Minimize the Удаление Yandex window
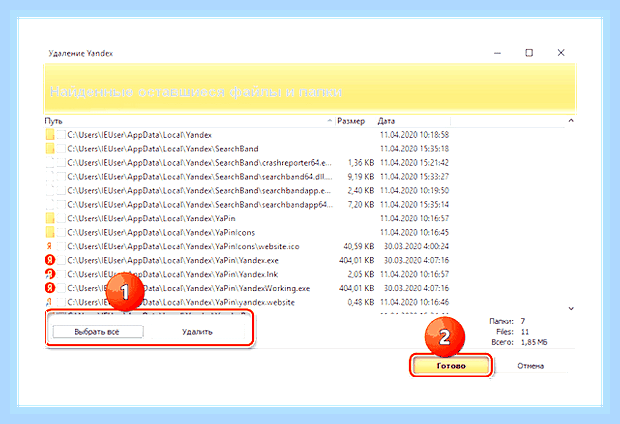This screenshot has width=620, height=424. (x=497, y=53)
